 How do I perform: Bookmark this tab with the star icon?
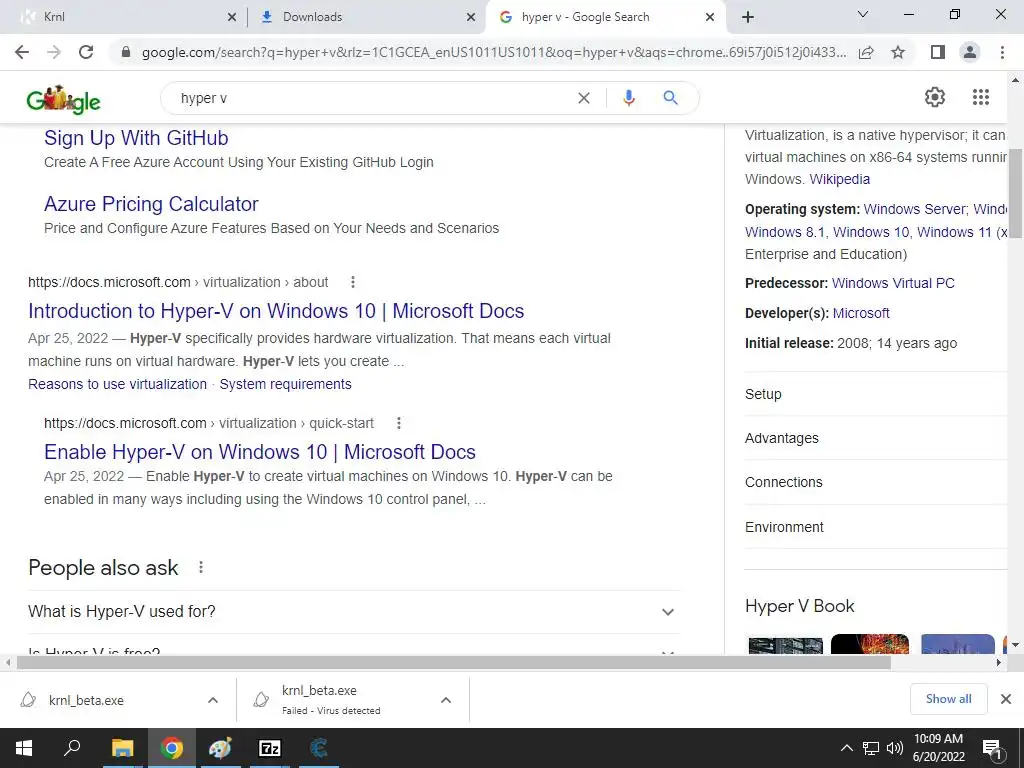898,52
